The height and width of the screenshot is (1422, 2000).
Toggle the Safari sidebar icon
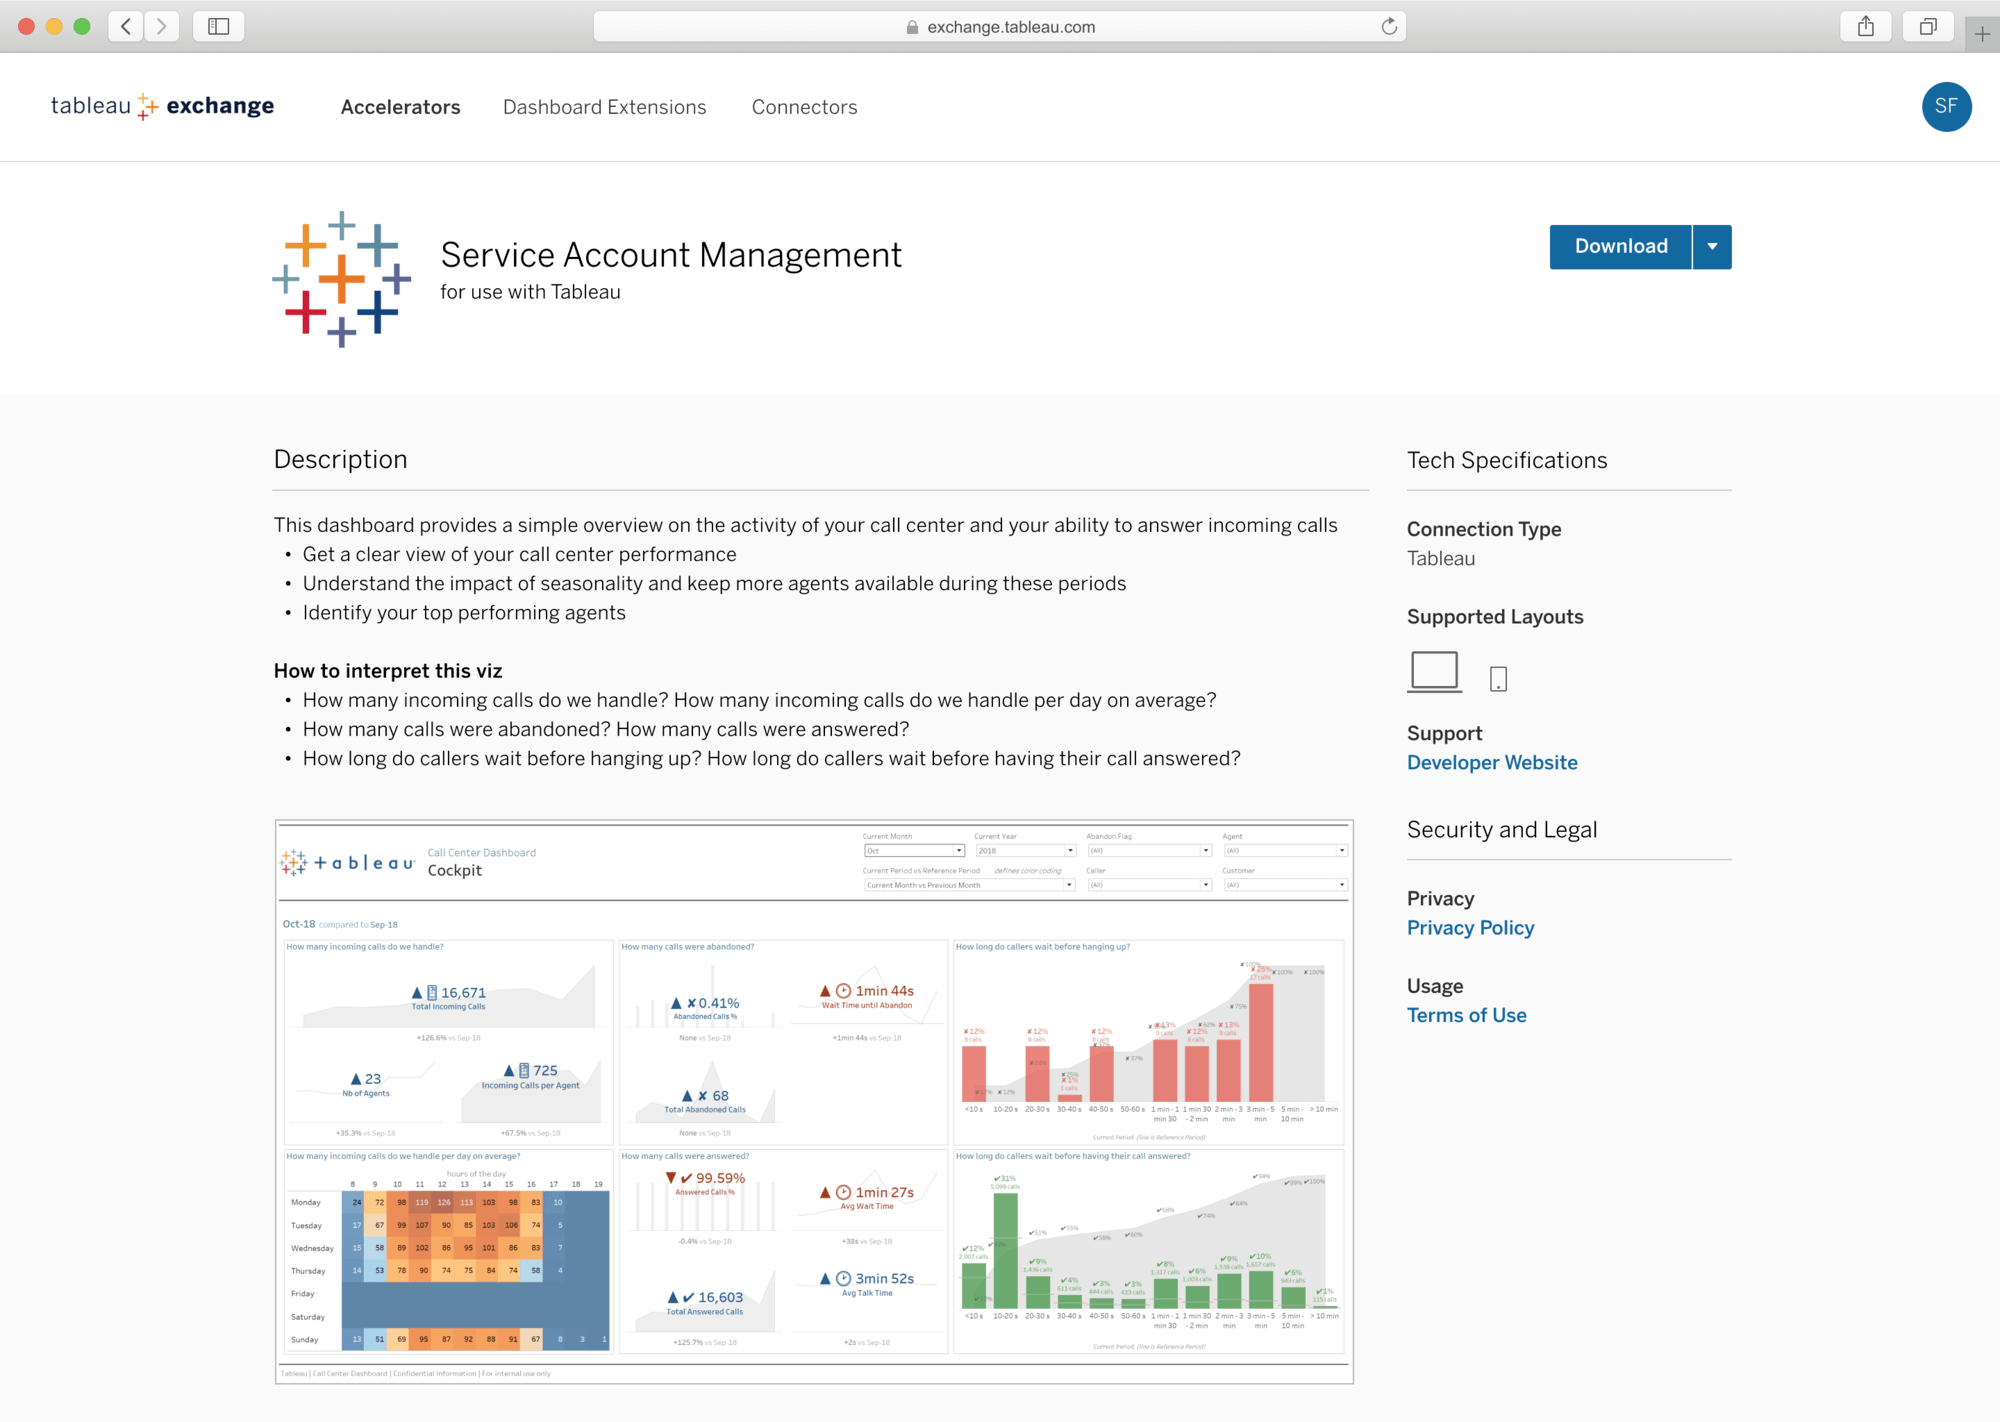218,27
